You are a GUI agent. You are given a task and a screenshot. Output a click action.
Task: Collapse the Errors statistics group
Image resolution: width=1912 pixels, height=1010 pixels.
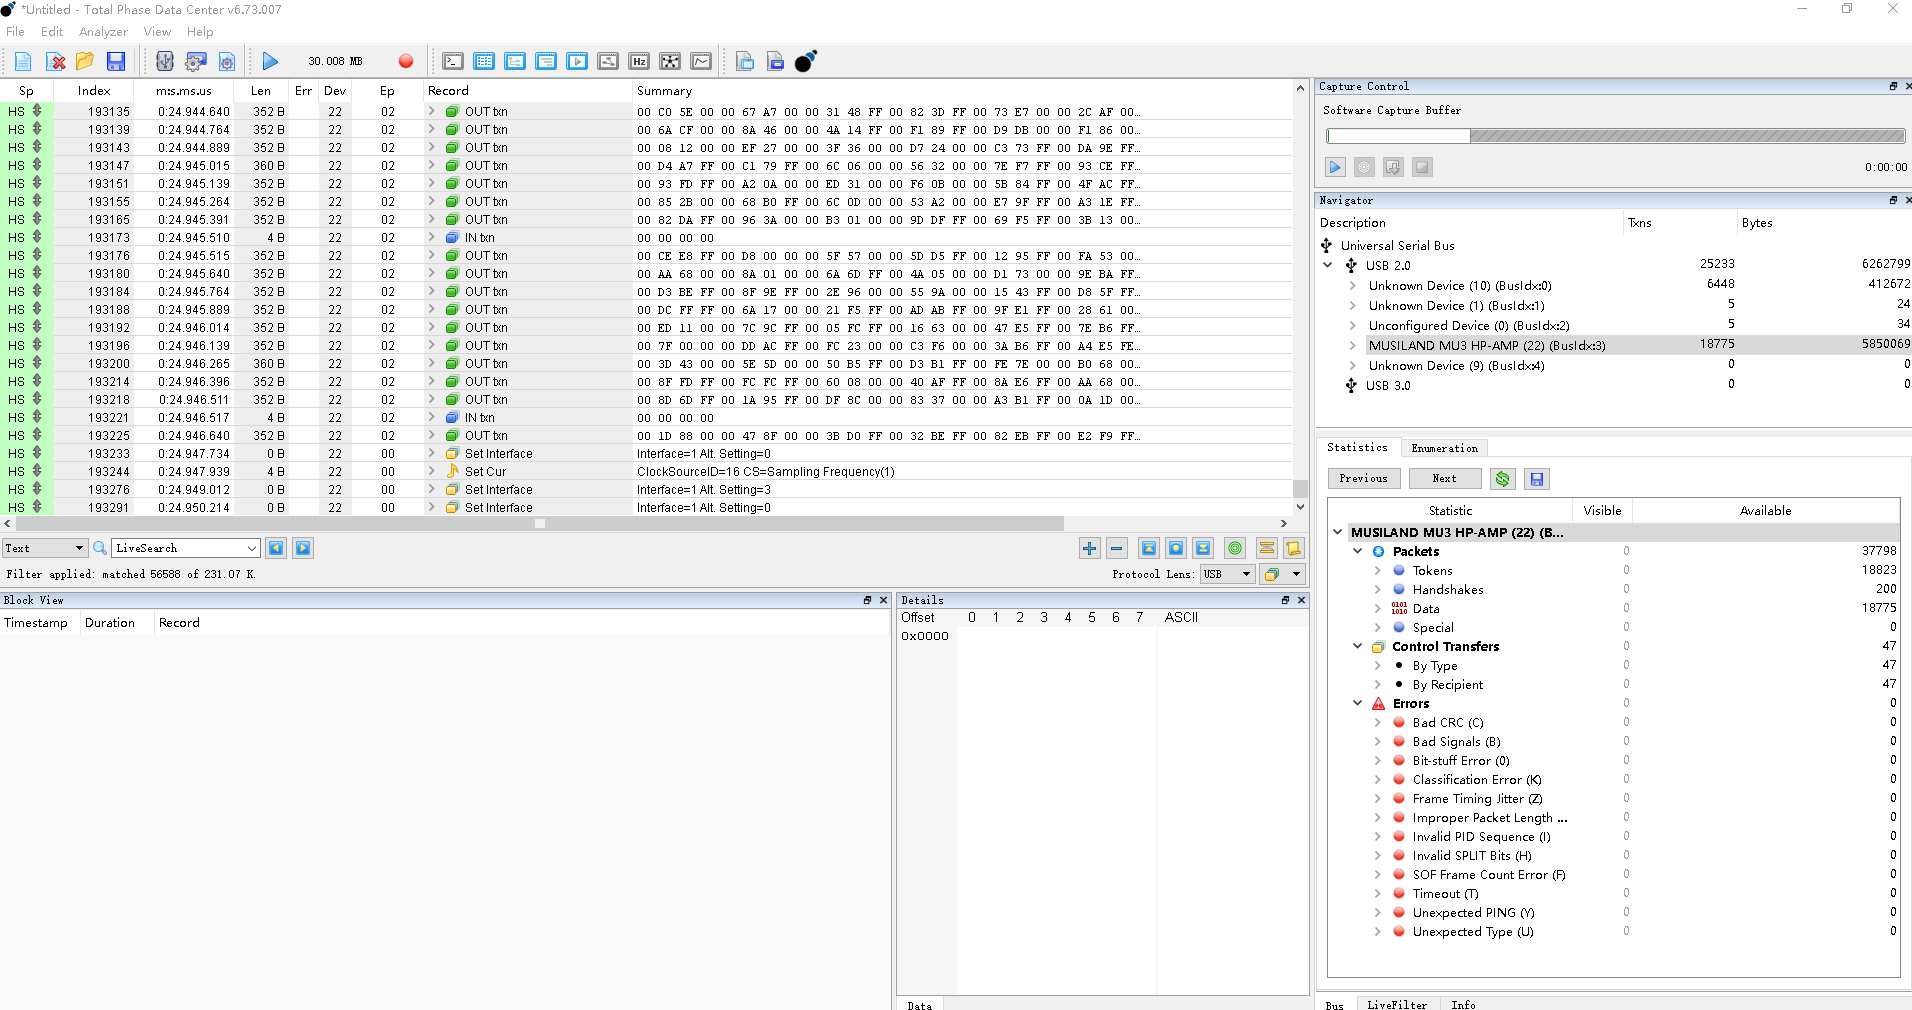[x=1357, y=703]
